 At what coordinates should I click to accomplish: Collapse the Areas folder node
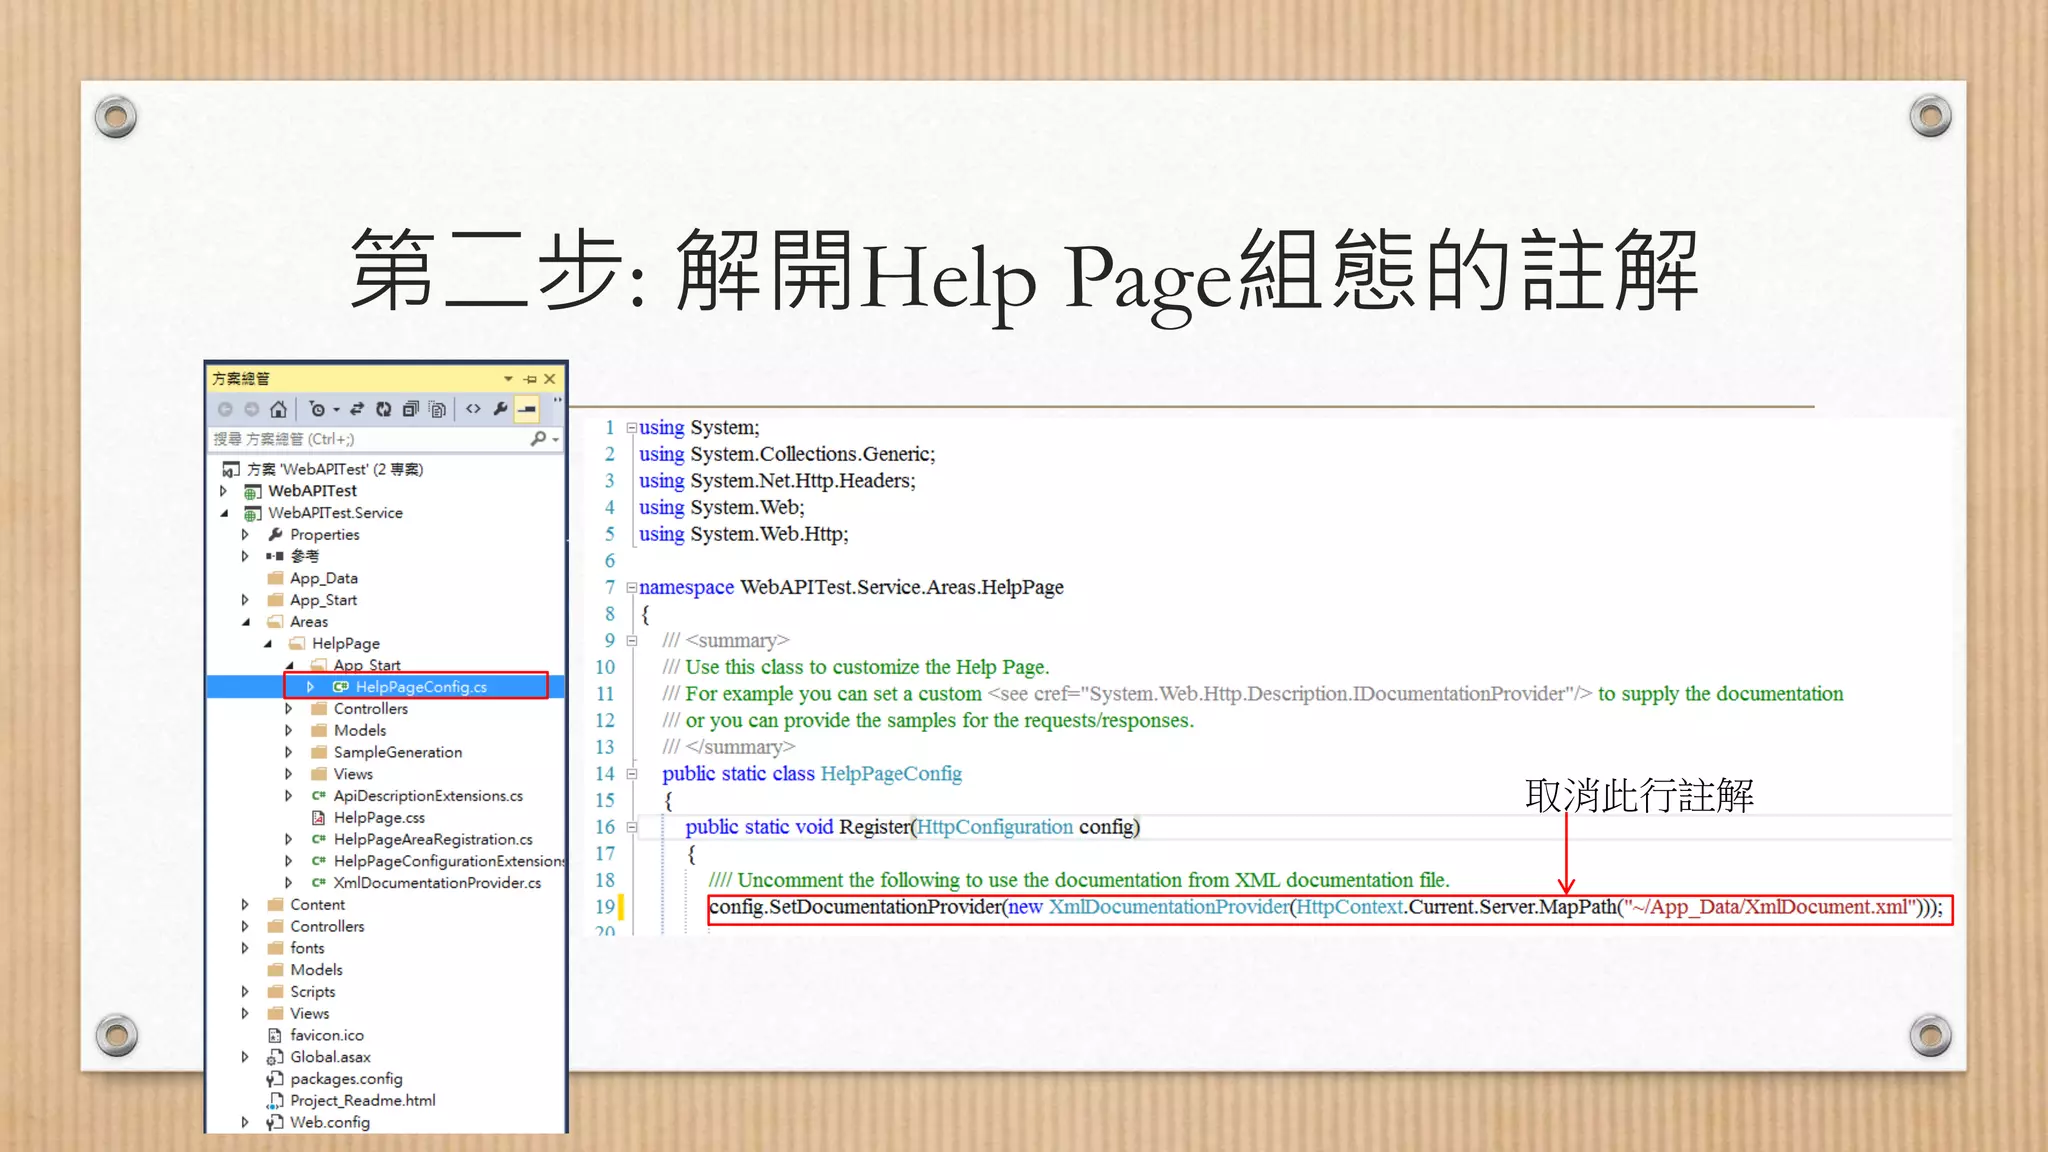(x=246, y=622)
